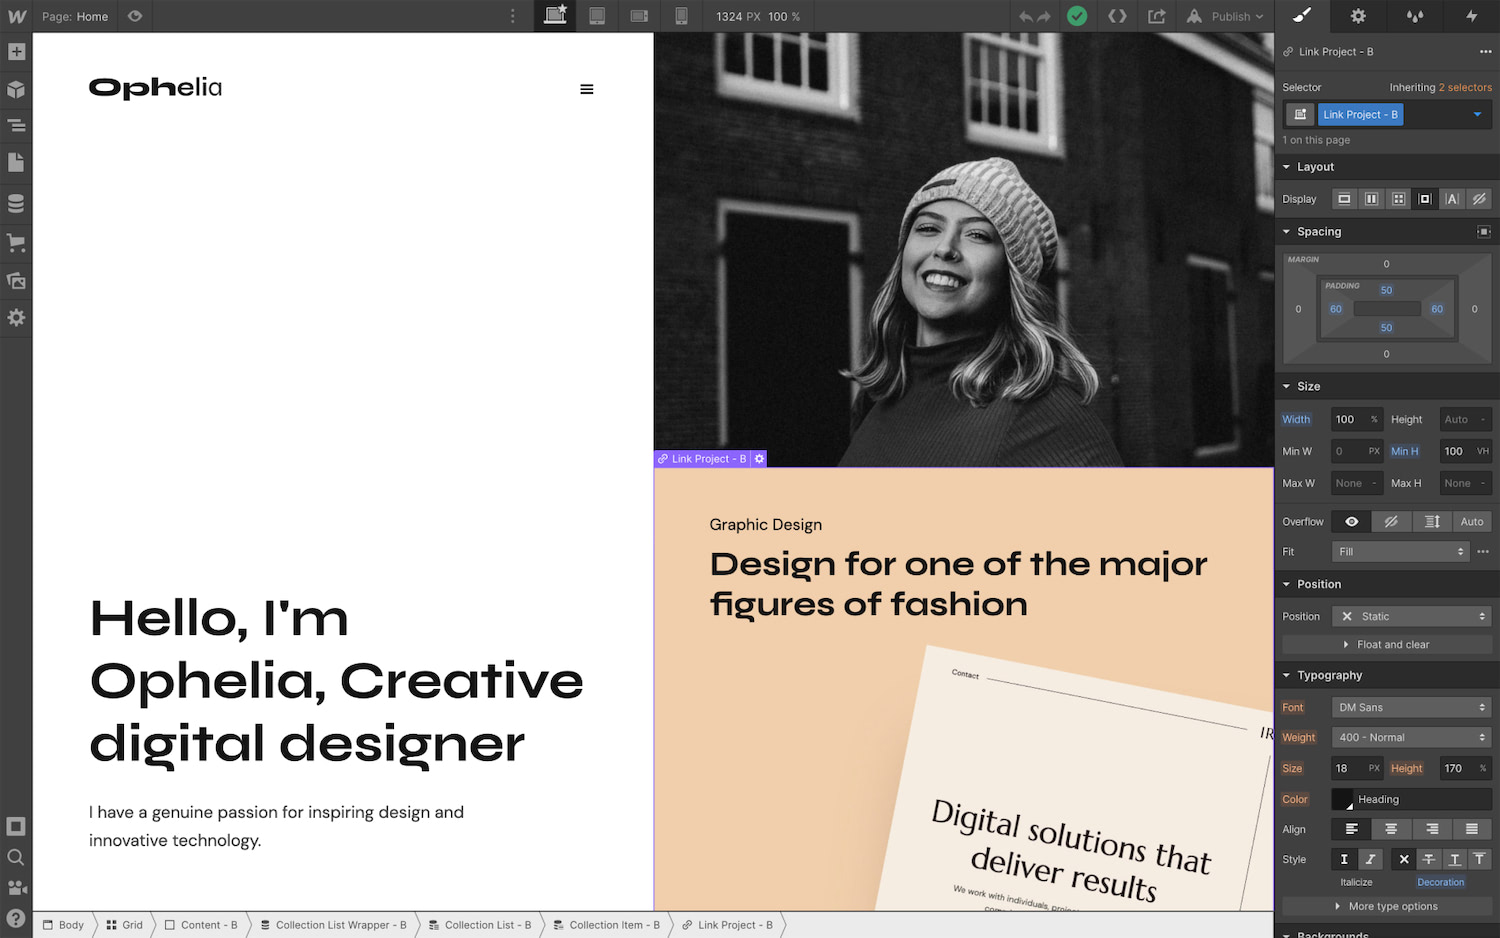The width and height of the screenshot is (1500, 938).
Task: Open the Export Code icon
Action: [1117, 16]
